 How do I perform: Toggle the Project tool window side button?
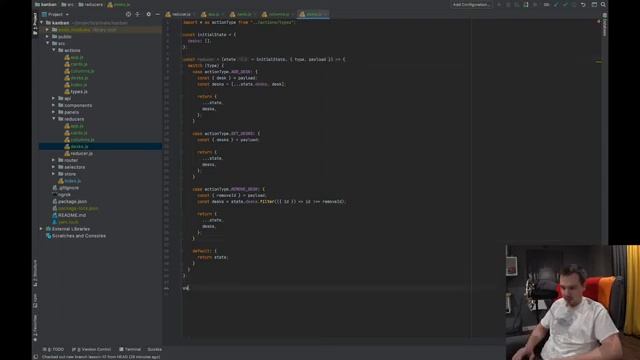point(35,23)
